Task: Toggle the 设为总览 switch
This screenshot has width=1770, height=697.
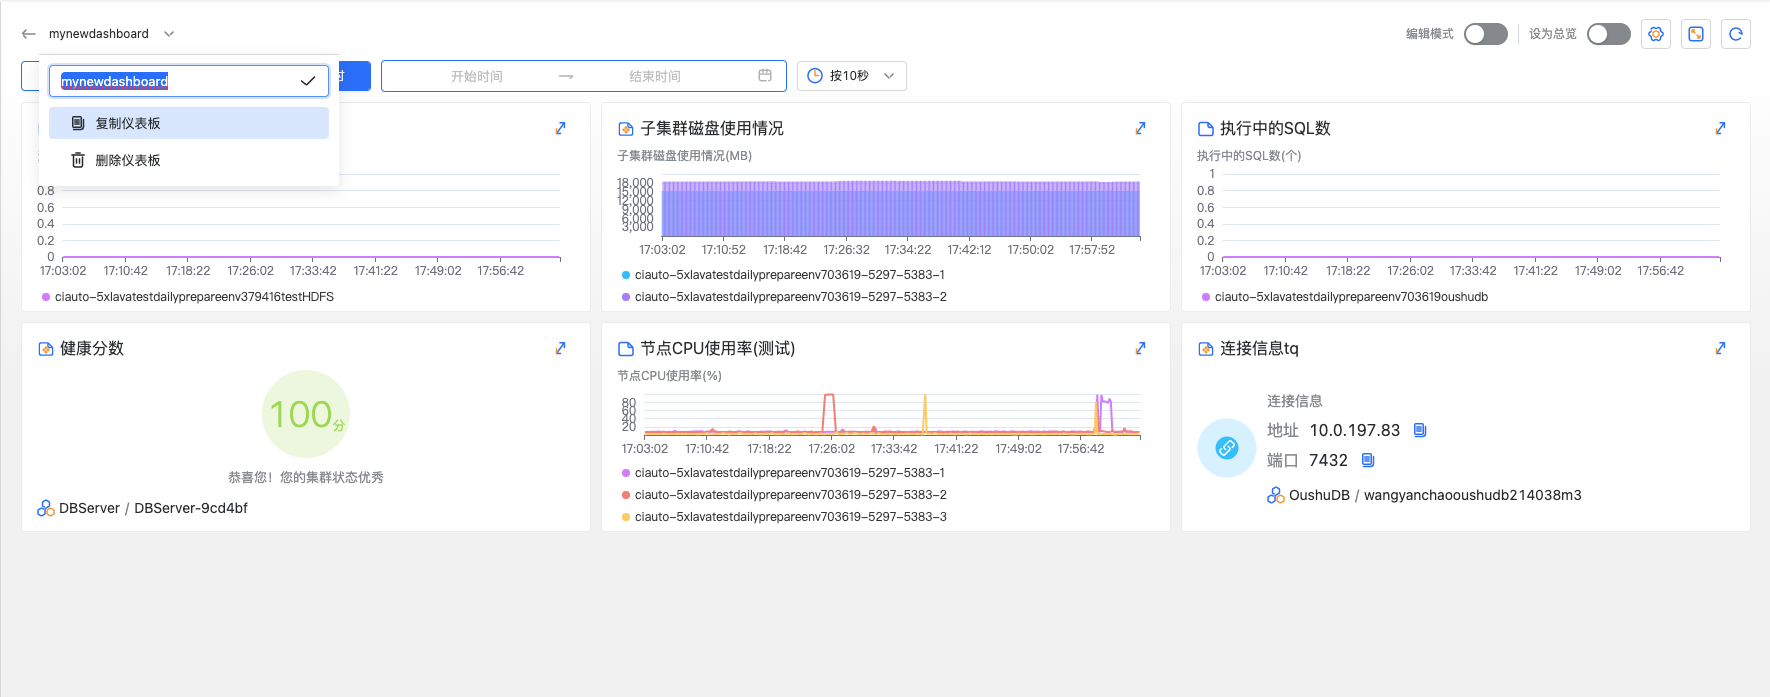Action: (1608, 34)
